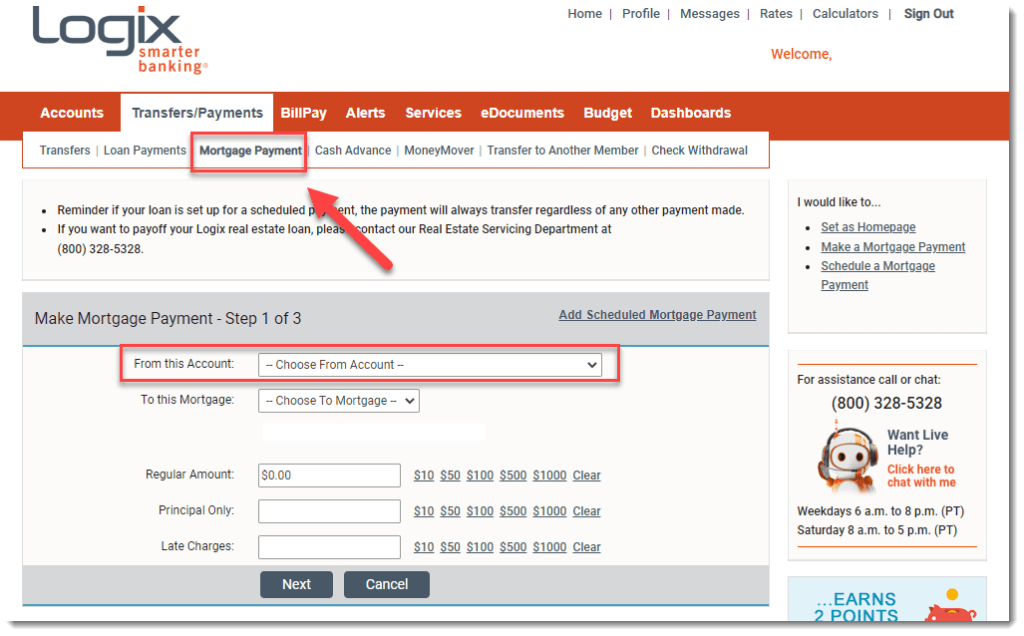Open the Accounts main tab
1024x636 pixels.
[72, 113]
